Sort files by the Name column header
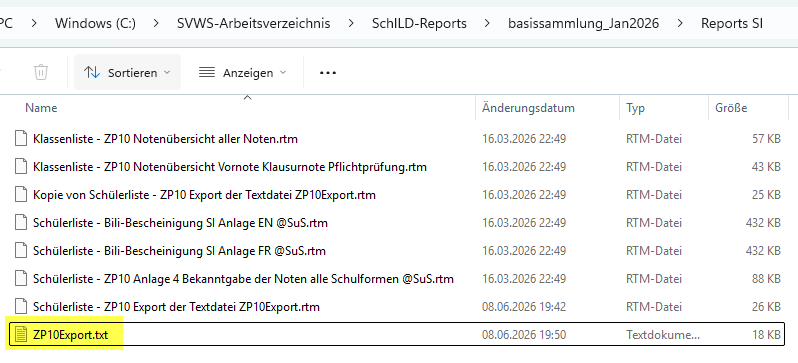 (x=41, y=108)
